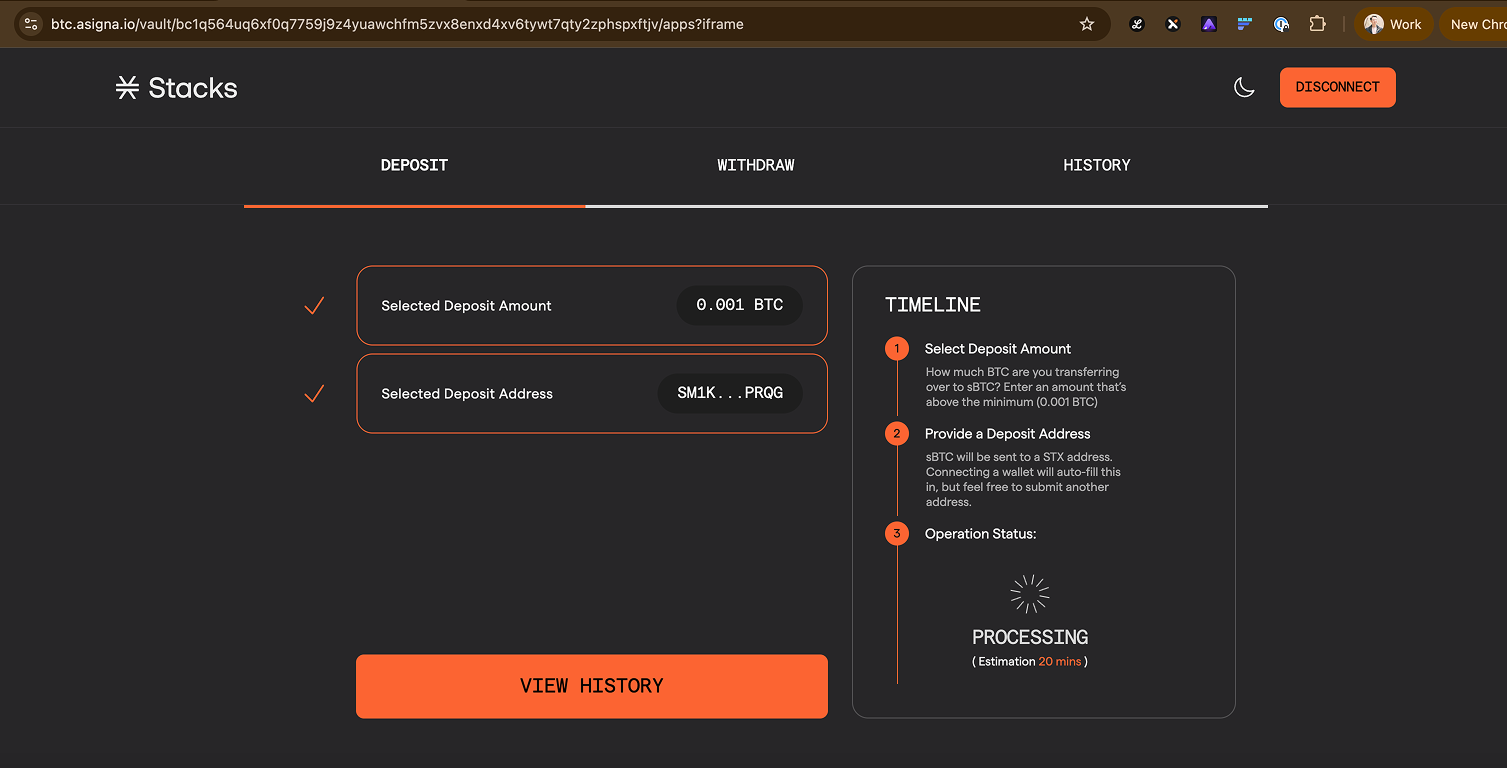Click the purple triangle extension icon
1507x768 pixels.
1209,24
